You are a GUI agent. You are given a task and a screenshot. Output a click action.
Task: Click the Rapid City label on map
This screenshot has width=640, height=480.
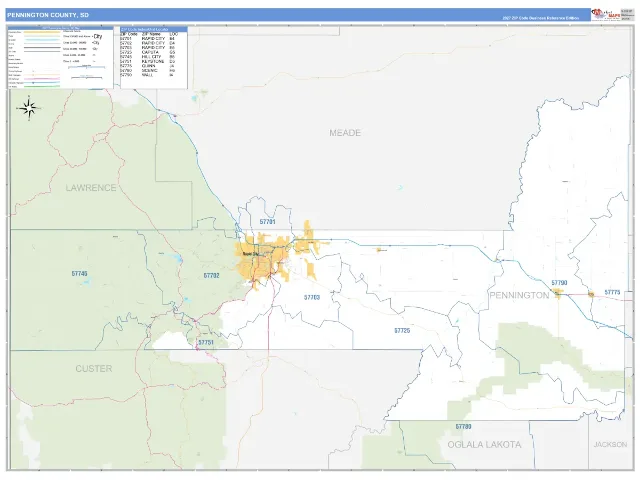(x=251, y=254)
